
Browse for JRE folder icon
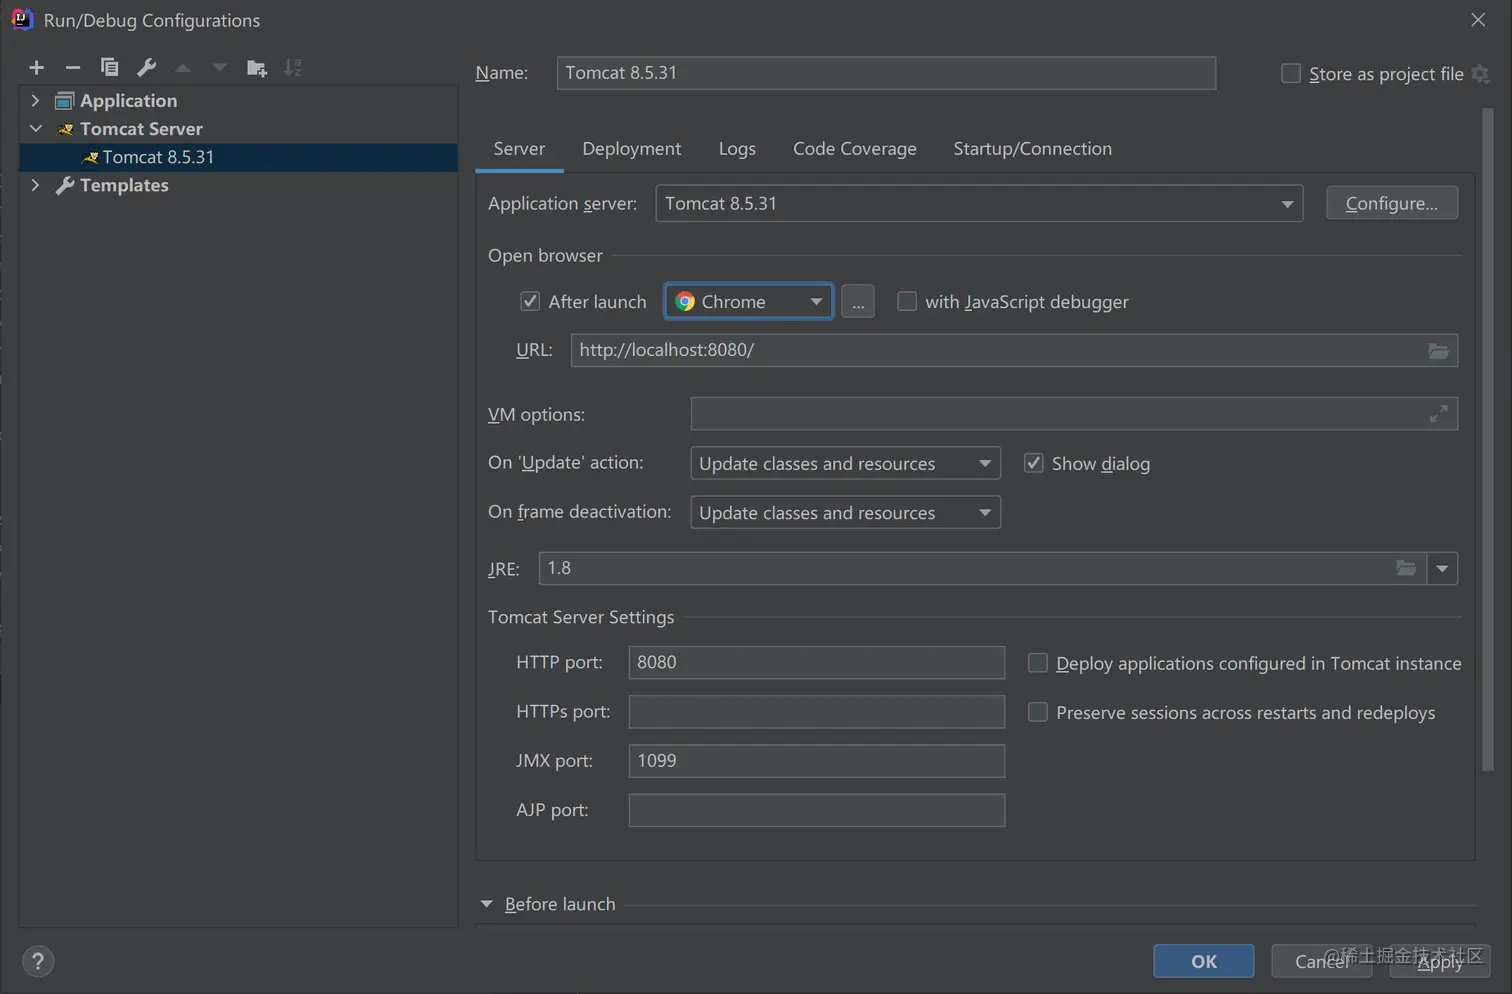1406,568
